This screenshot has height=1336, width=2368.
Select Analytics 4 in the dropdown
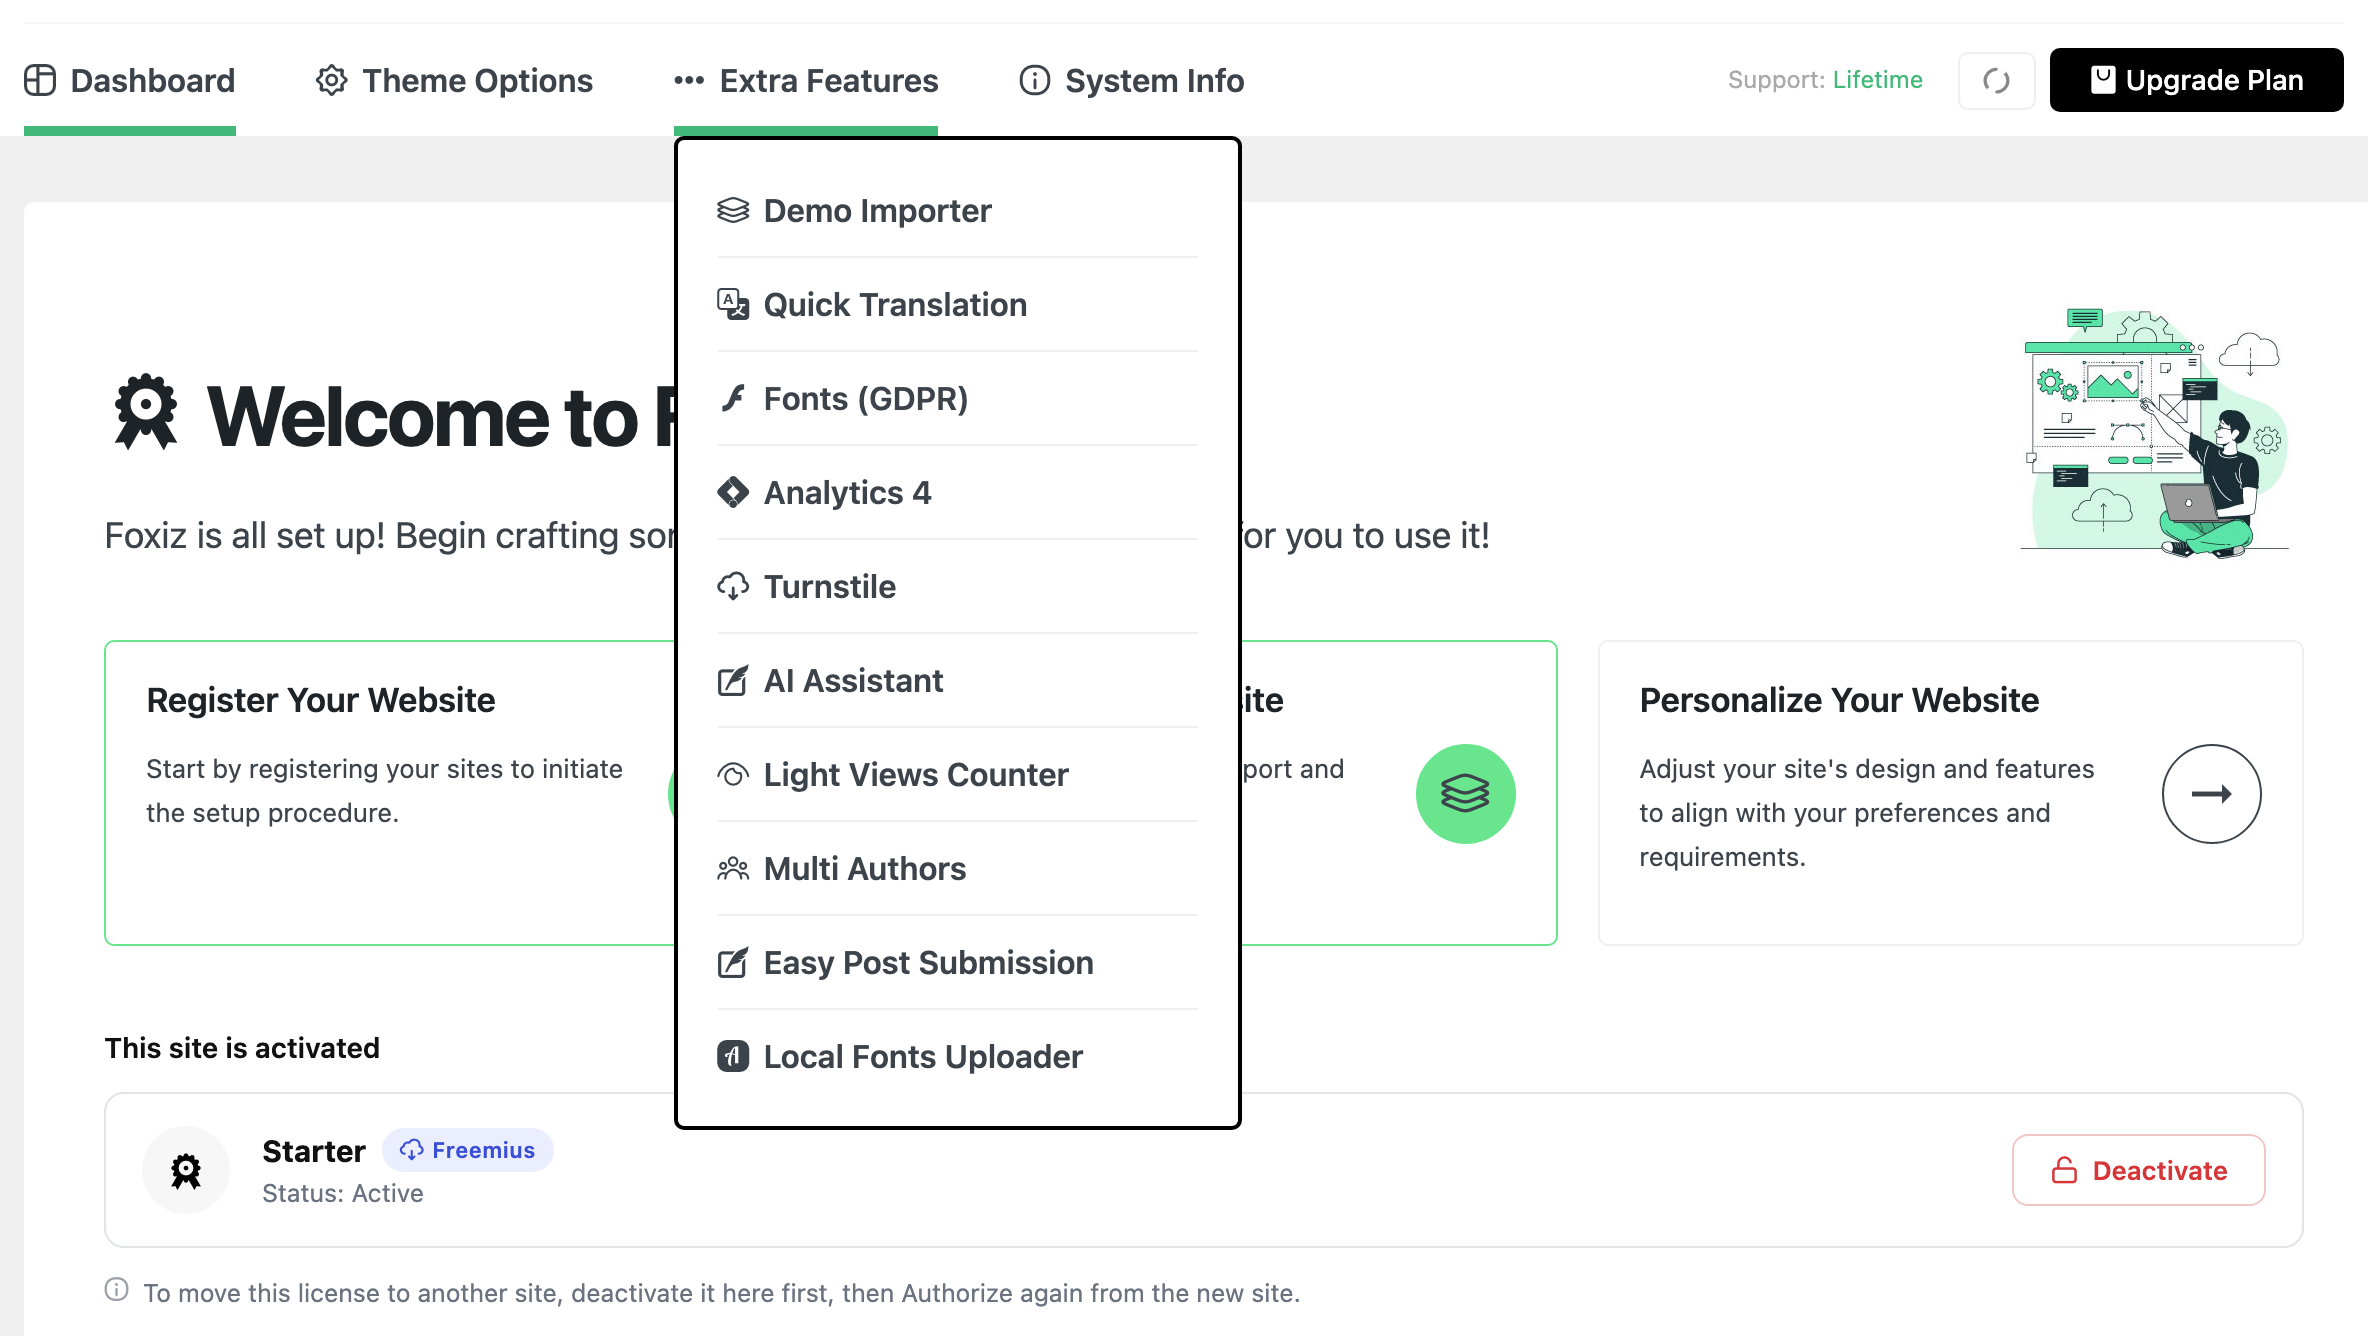point(957,493)
